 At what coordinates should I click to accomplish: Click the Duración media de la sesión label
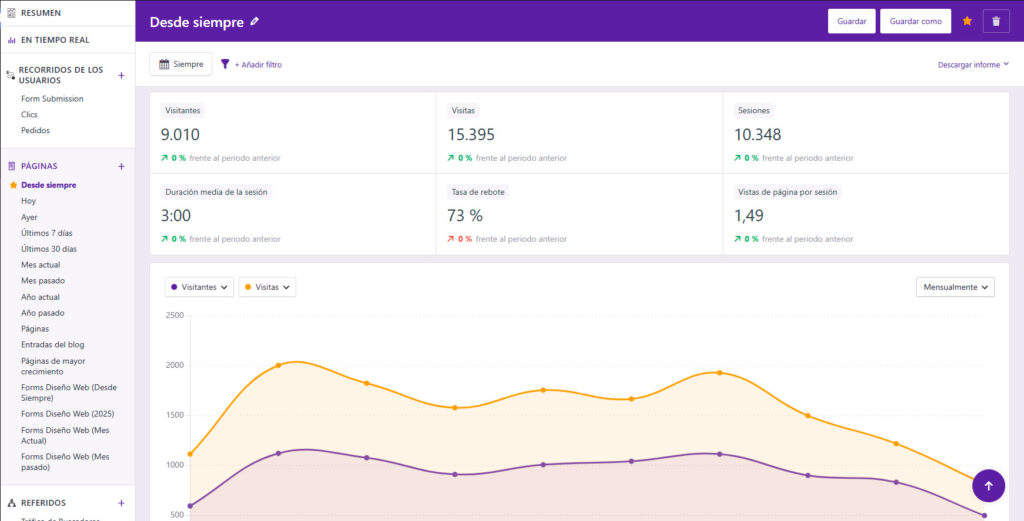pyautogui.click(x=216, y=192)
